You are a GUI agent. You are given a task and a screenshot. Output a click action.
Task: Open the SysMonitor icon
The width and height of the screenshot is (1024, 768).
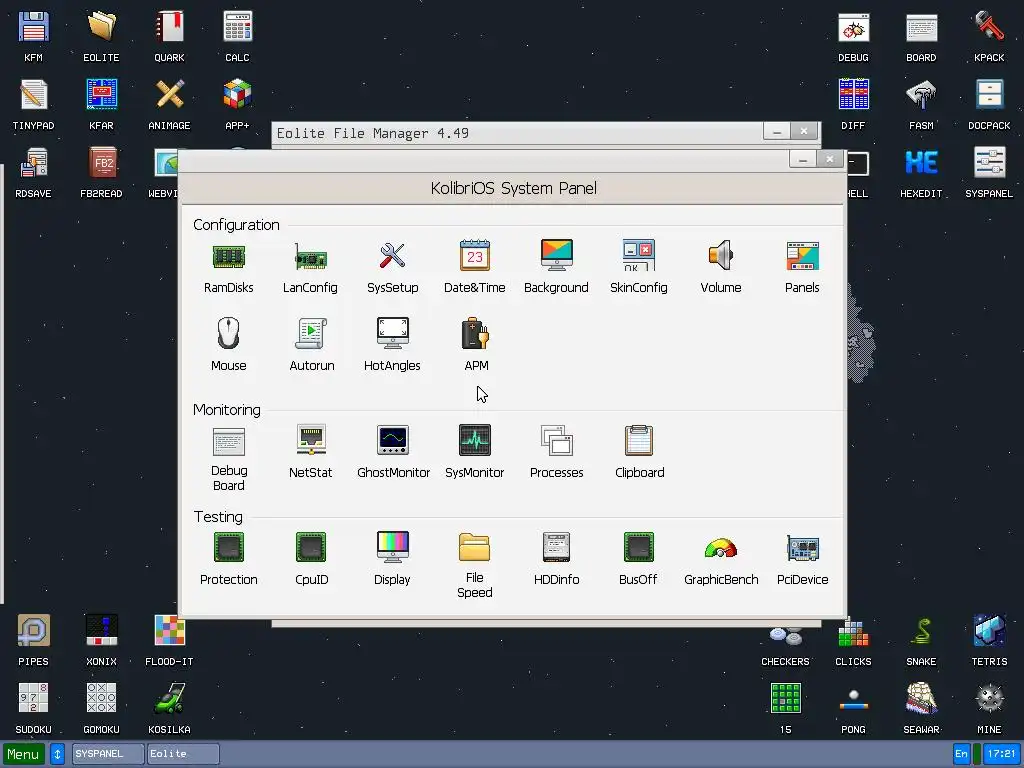tap(475, 440)
